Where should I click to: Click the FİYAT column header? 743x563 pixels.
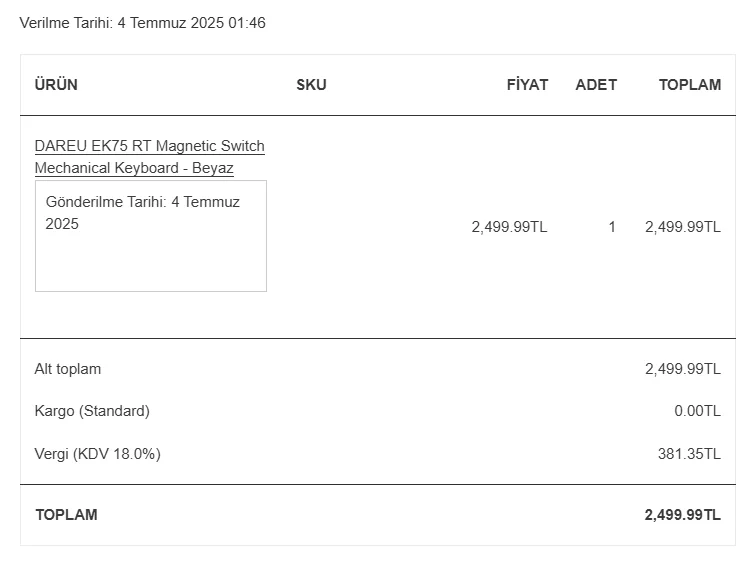[527, 85]
